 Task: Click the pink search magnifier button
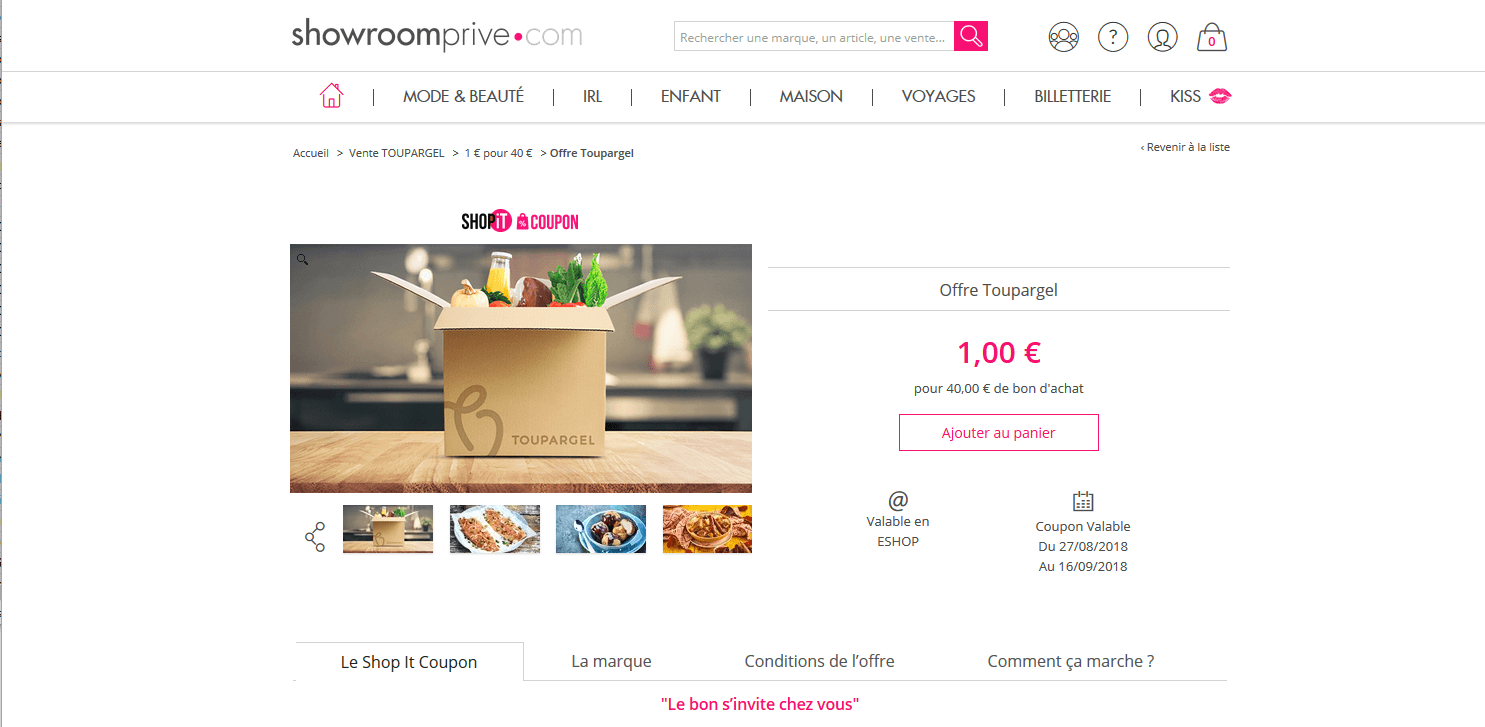pyautogui.click(x=970, y=37)
